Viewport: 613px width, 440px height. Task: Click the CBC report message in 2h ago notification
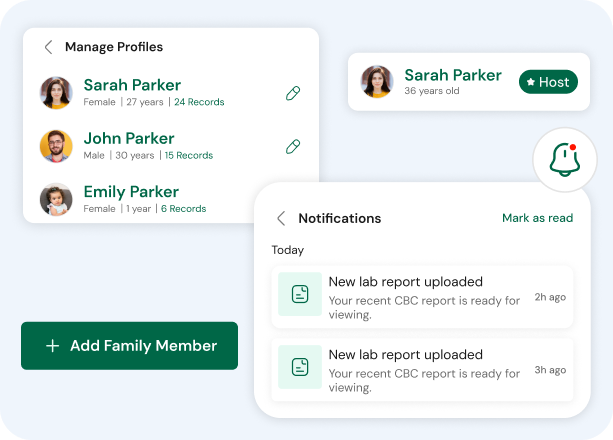(x=424, y=307)
